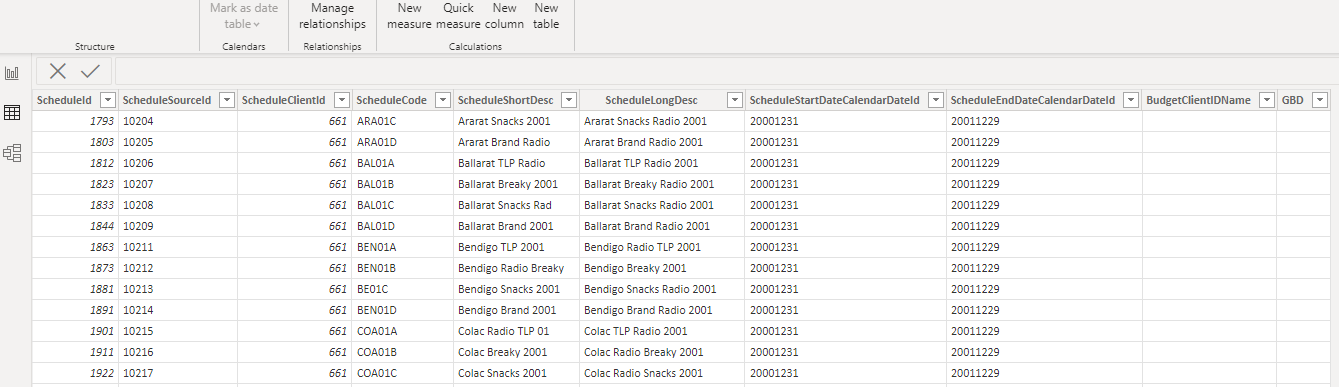
Task: Open GBD column filter dropdown
Action: [x=1319, y=100]
